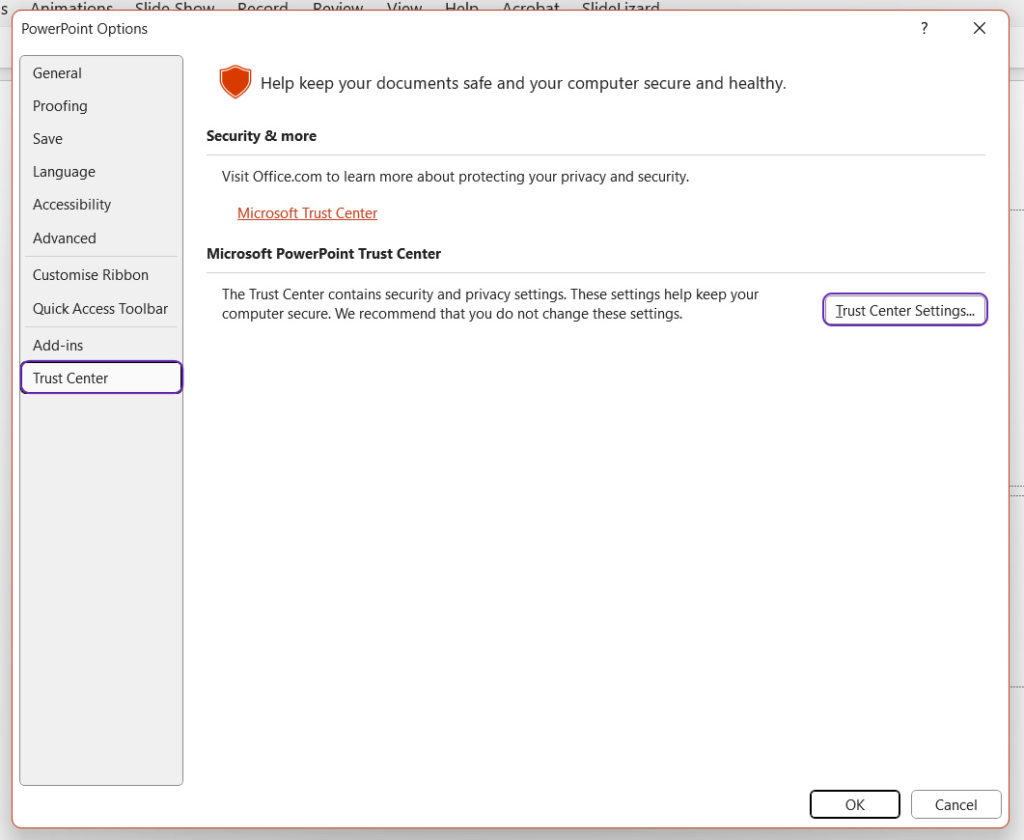The image size is (1024, 840).
Task: Click the Trust Center Settings button
Action: point(904,310)
